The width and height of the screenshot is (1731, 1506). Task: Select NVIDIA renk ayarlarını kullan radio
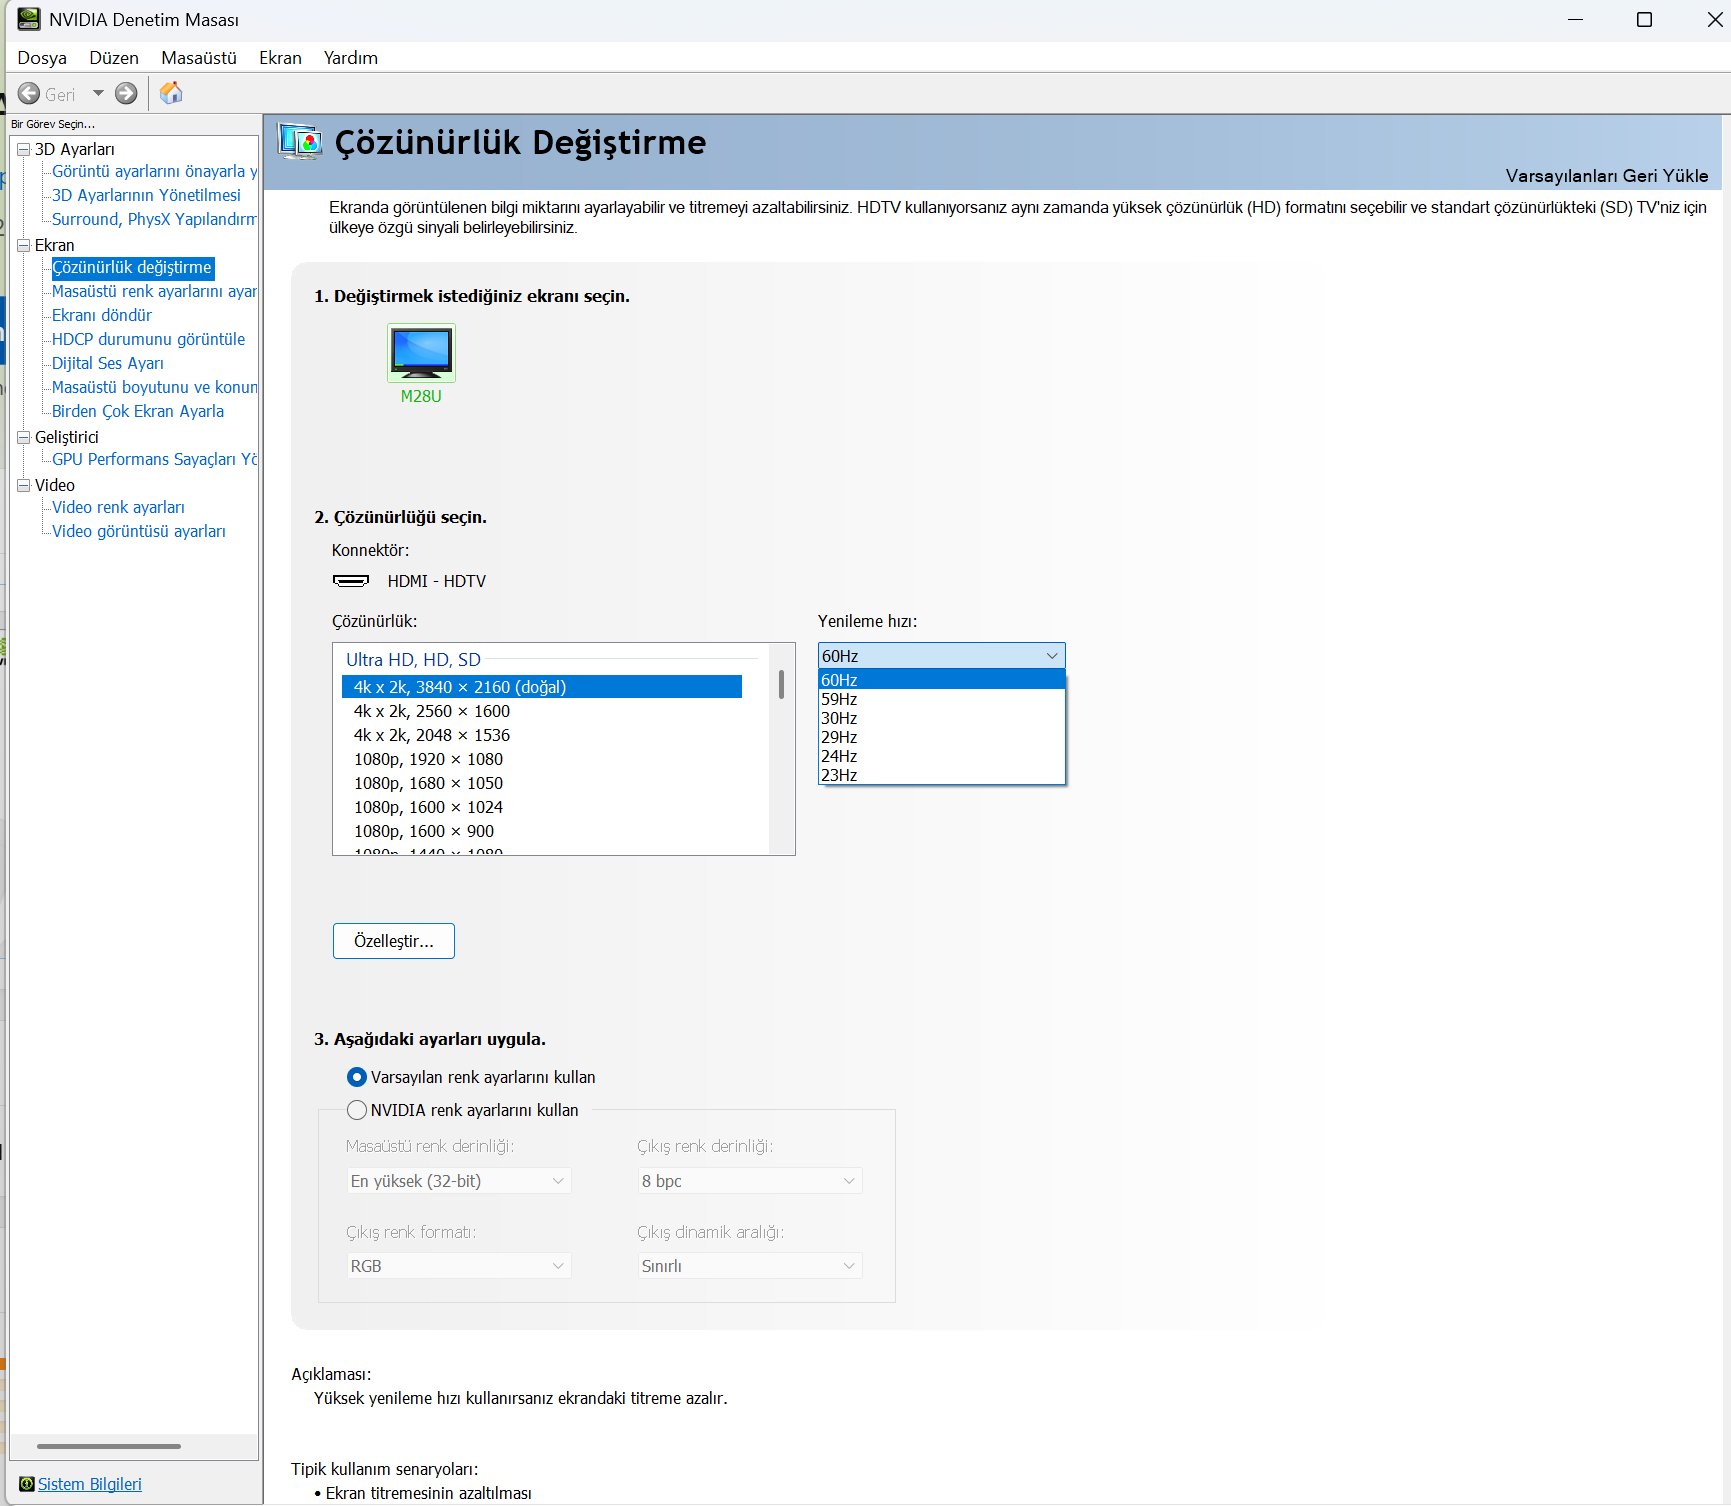357,1110
